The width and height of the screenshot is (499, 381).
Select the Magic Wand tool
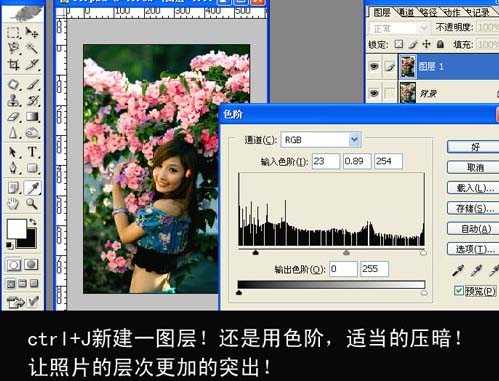(32, 48)
